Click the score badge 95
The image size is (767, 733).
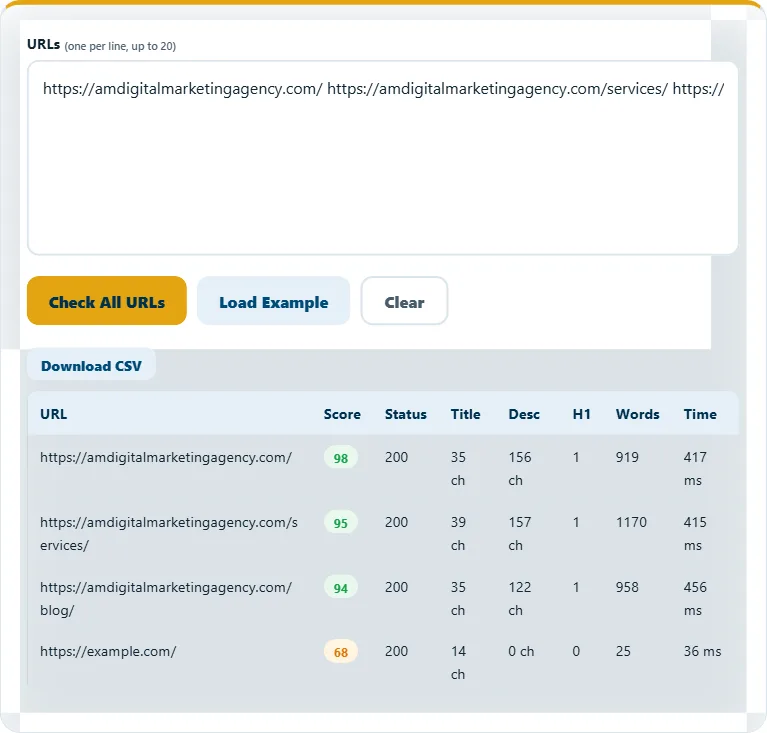[x=340, y=523]
